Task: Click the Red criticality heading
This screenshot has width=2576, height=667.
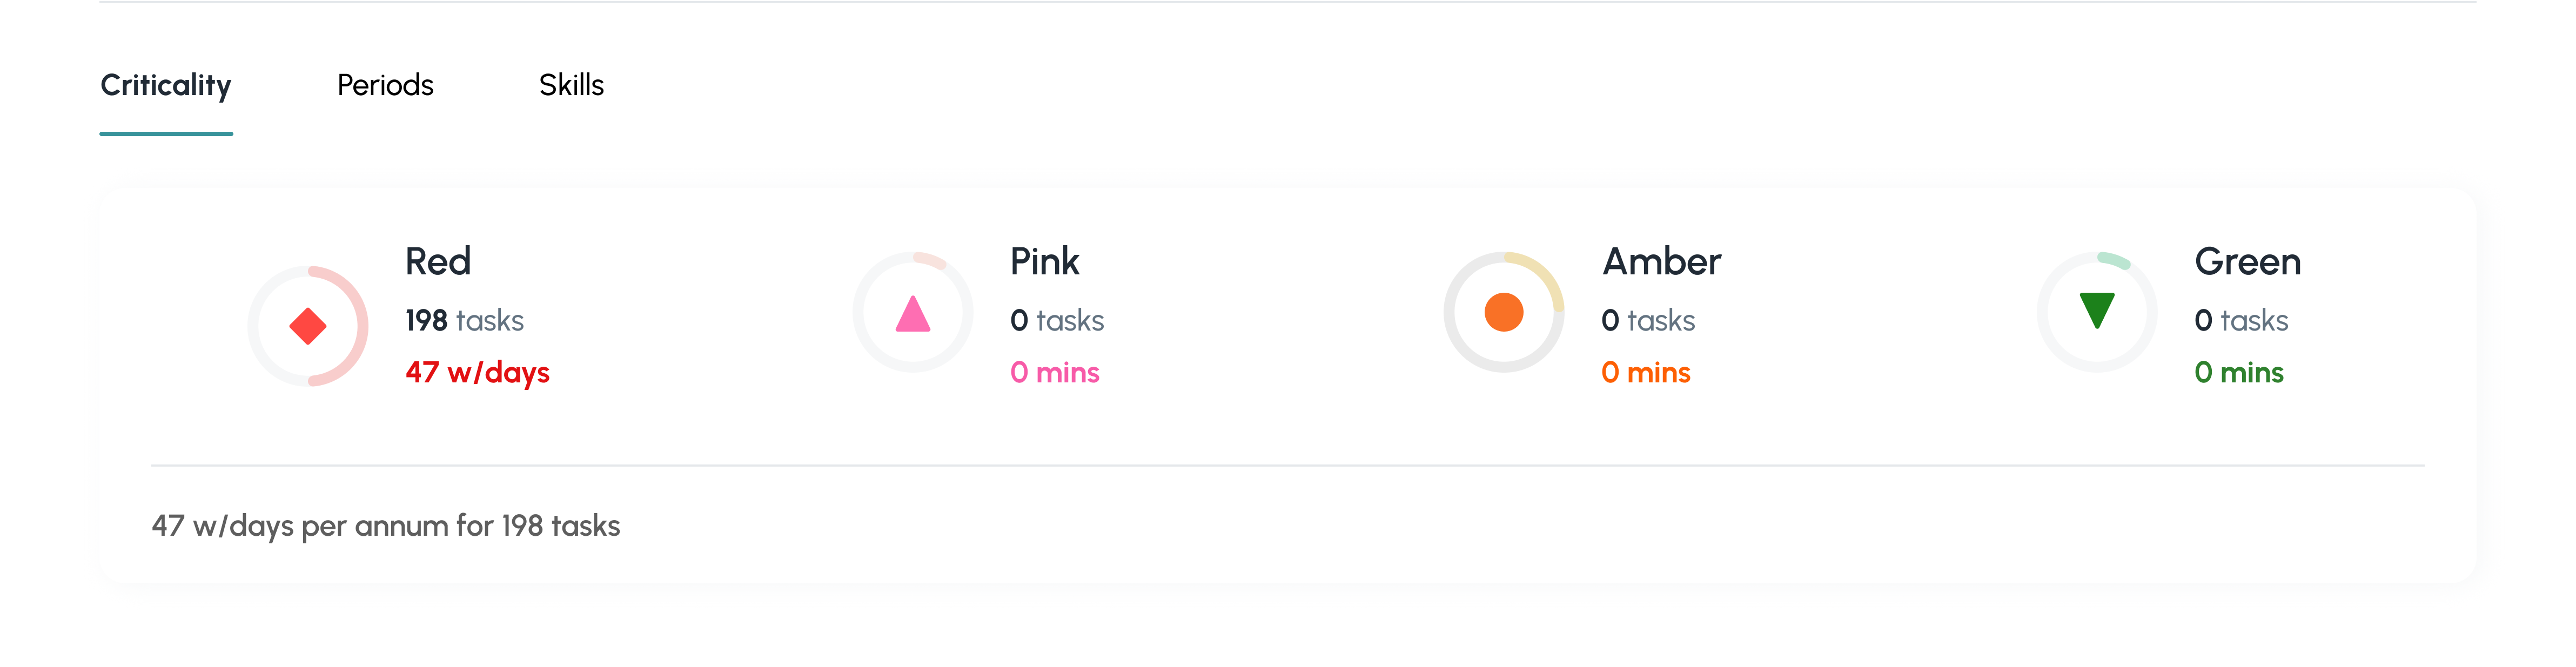Action: point(438,262)
